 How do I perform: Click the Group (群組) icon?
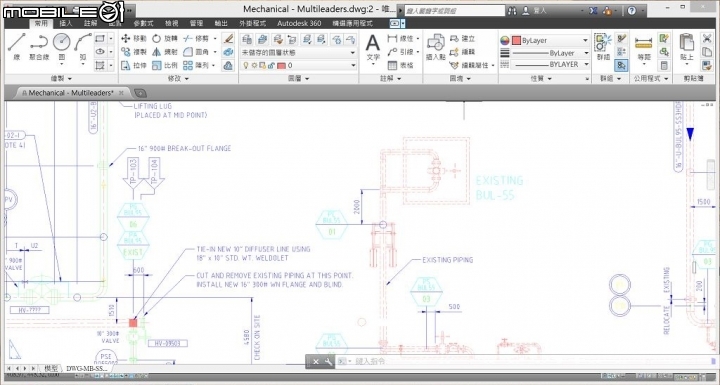click(x=603, y=47)
